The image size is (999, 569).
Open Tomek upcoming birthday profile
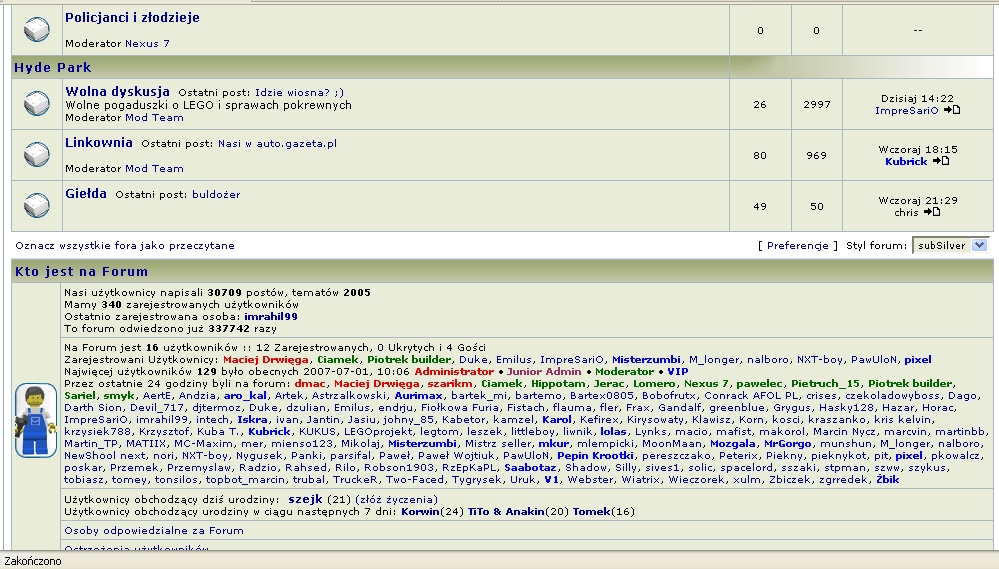[x=591, y=512]
